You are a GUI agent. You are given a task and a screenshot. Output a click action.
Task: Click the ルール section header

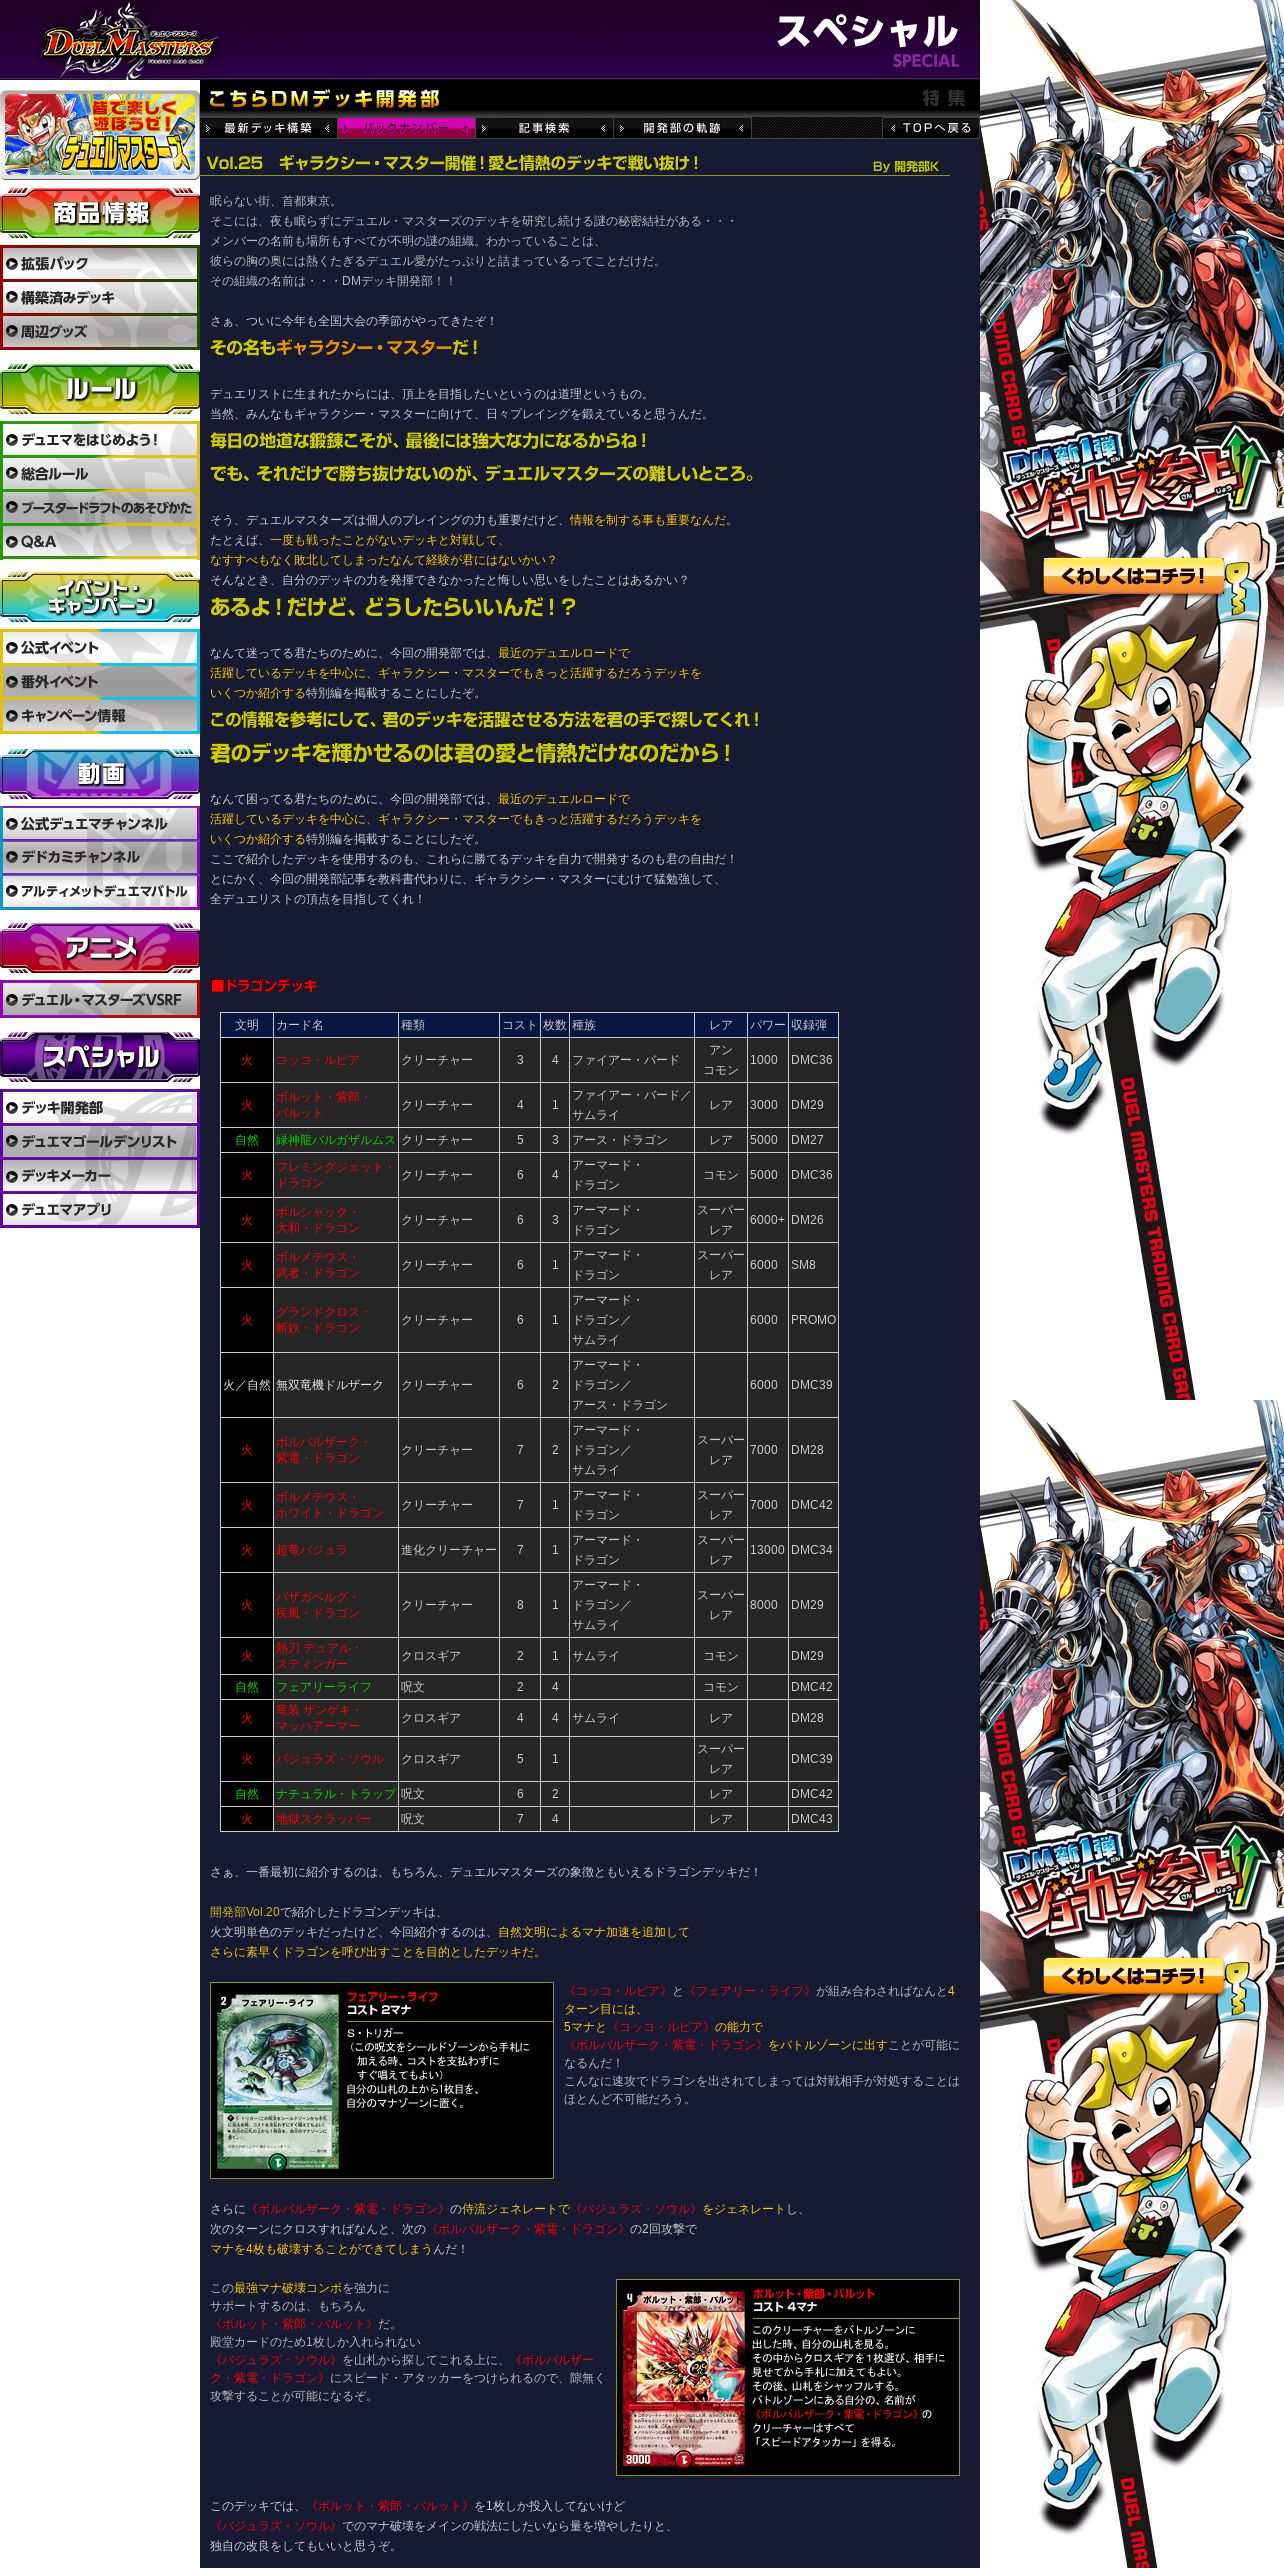point(100,389)
